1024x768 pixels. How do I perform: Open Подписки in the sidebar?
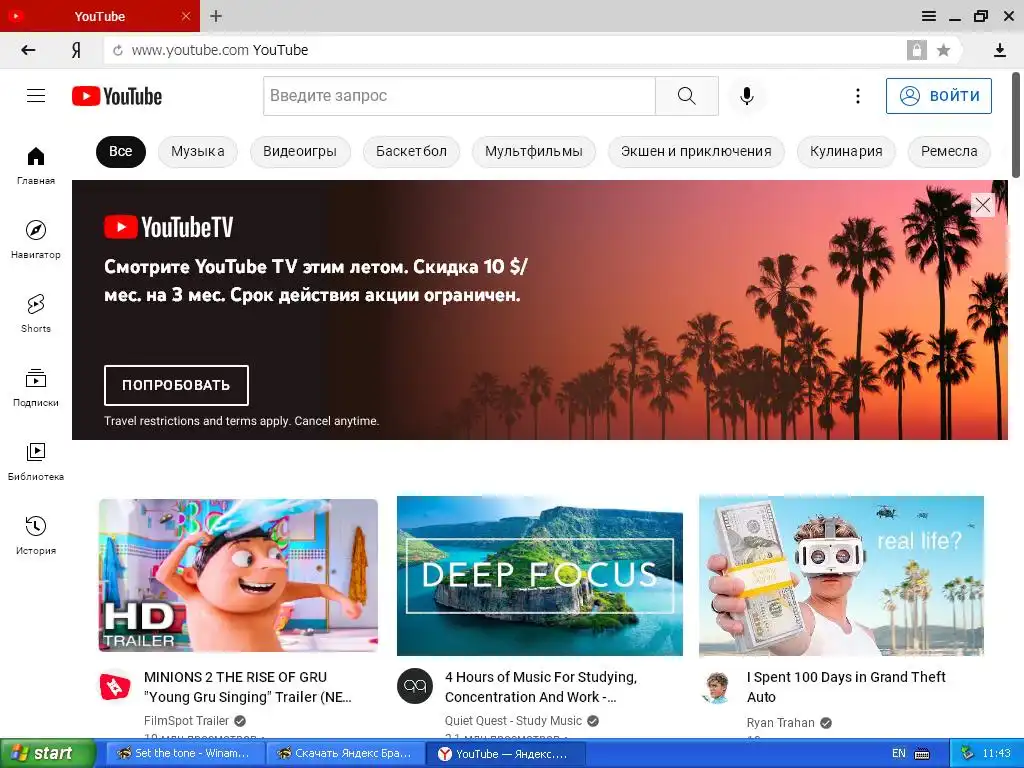[x=36, y=387]
